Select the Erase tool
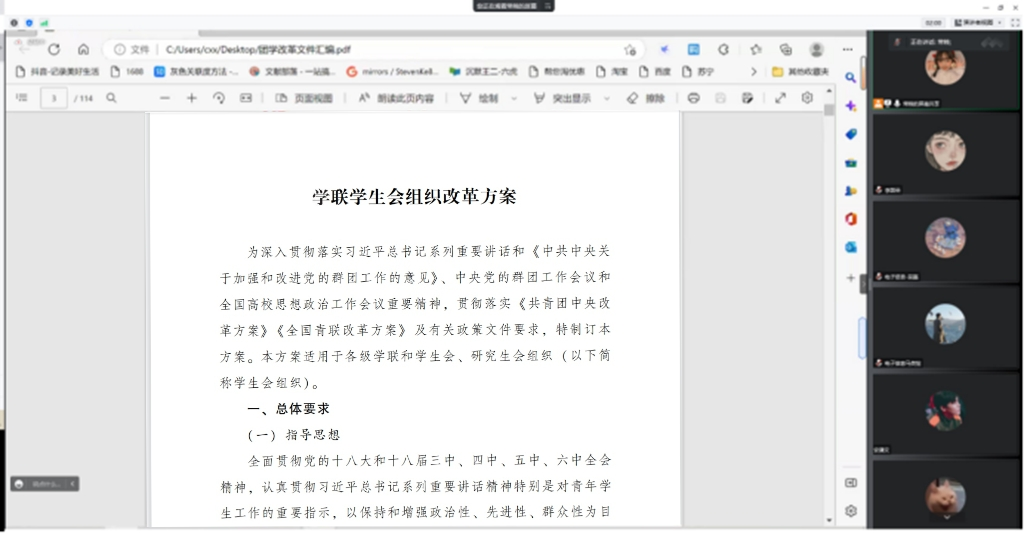 pyautogui.click(x=645, y=98)
